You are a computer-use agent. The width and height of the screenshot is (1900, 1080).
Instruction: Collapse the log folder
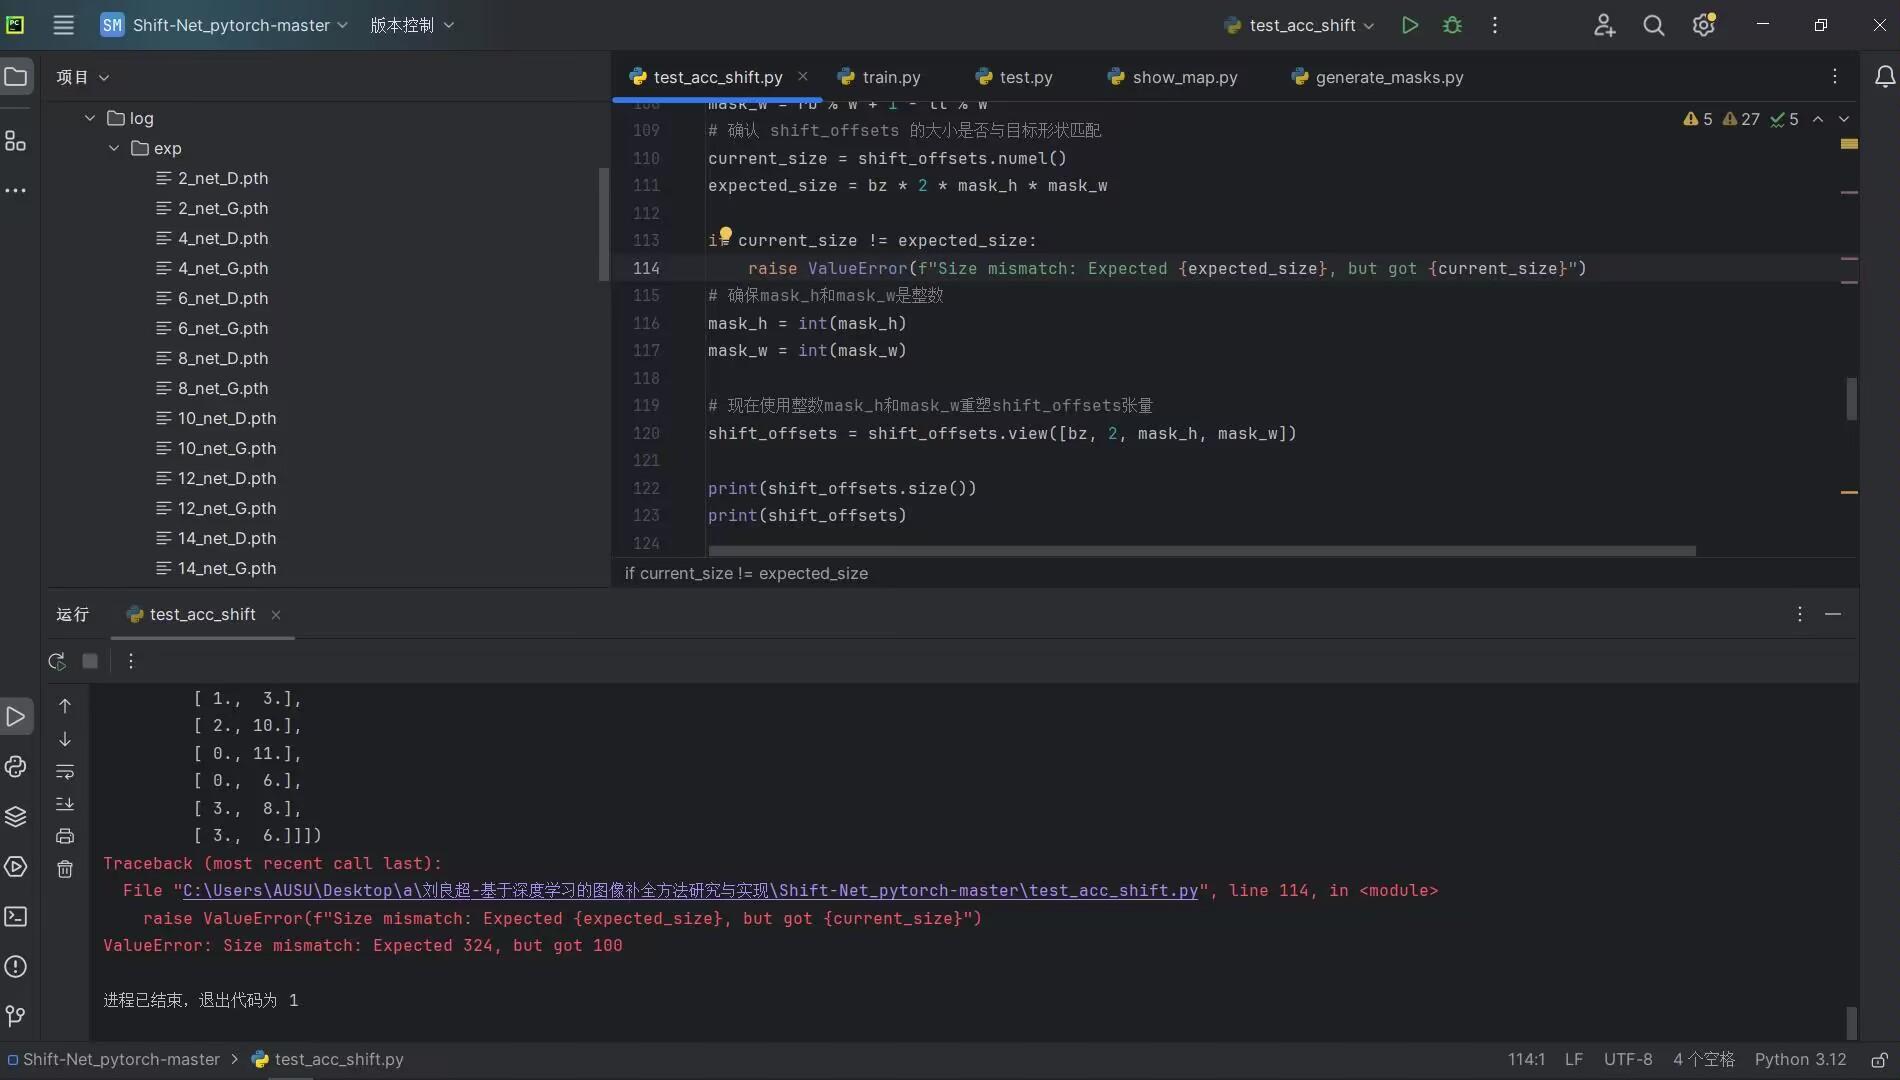point(89,117)
